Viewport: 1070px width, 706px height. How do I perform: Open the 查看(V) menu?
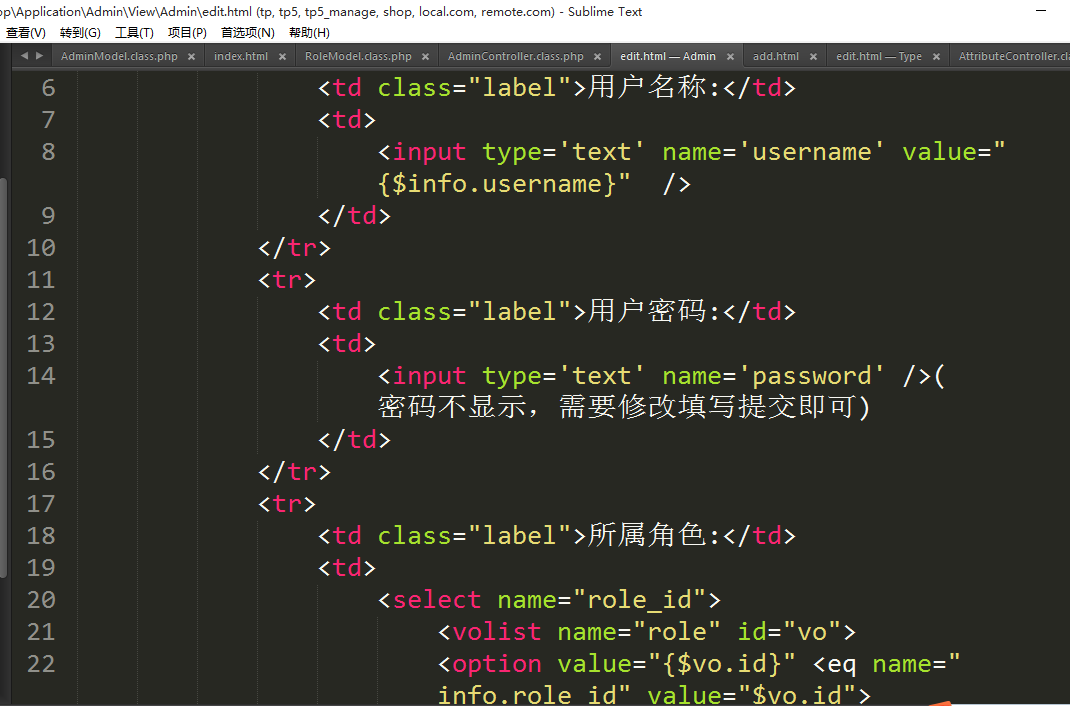tap(26, 33)
